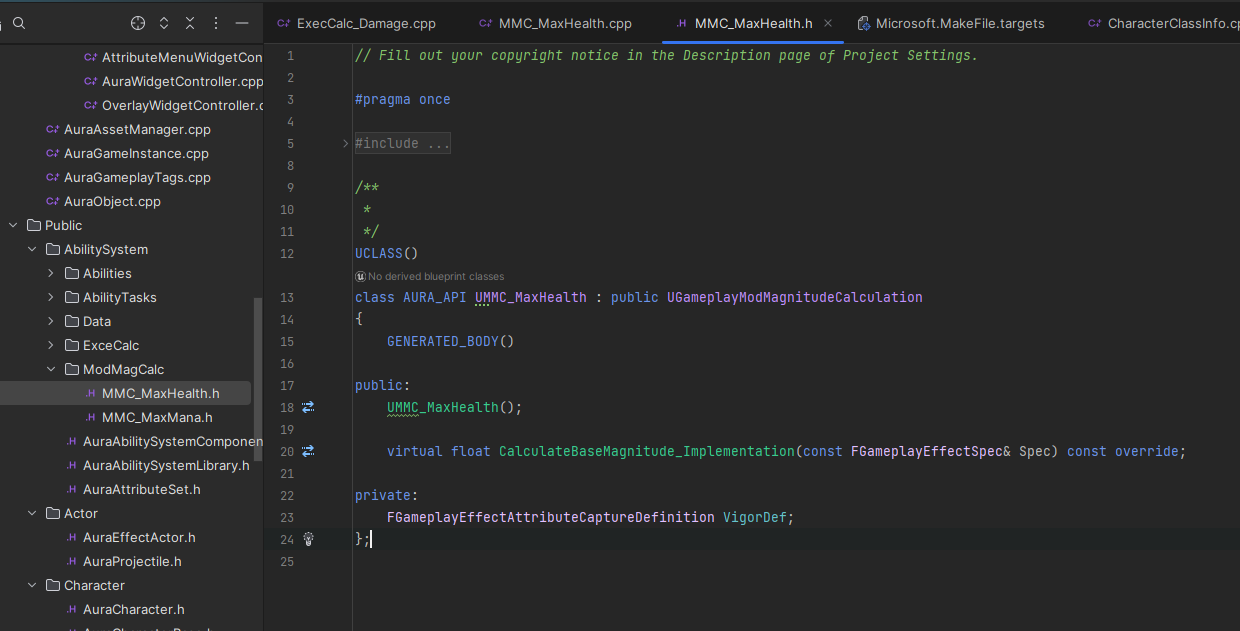Collapse the Public folder
The image size is (1240, 631).
coord(13,225)
